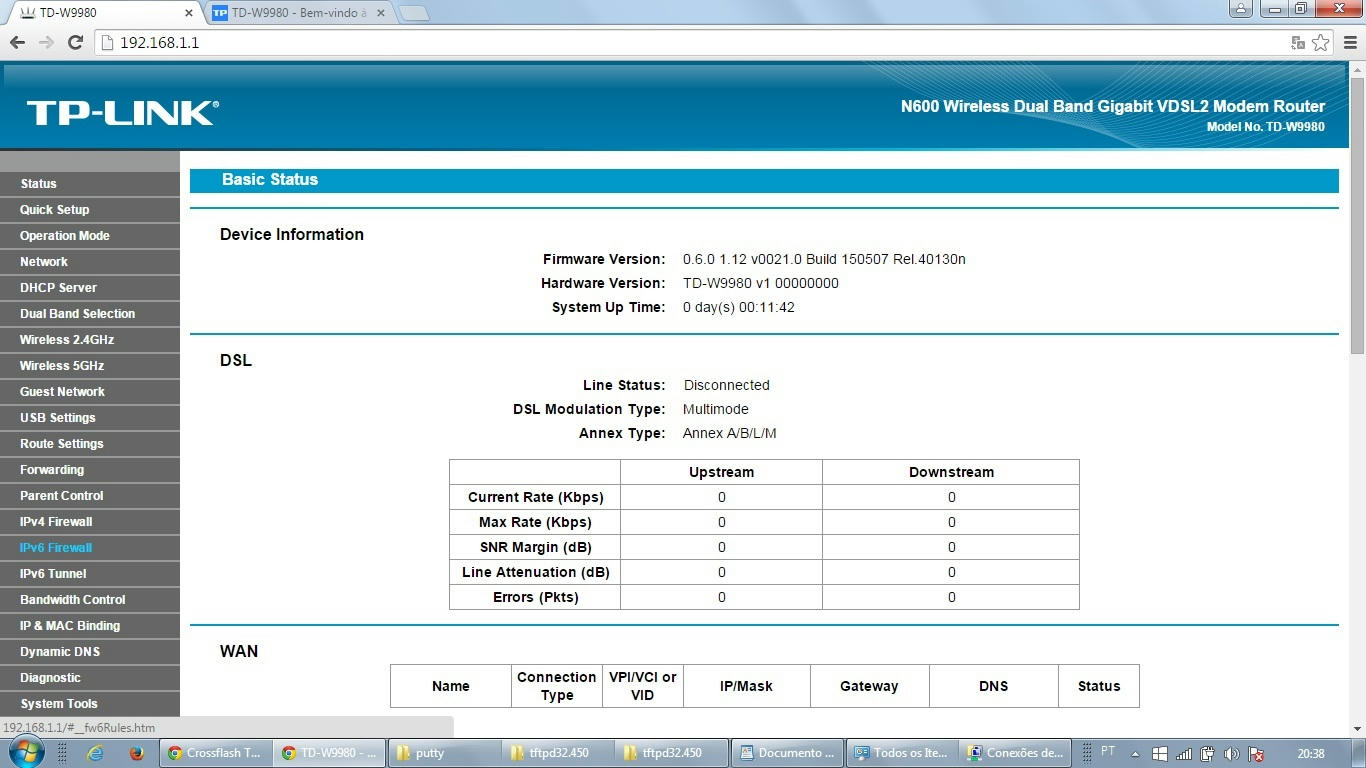The image size is (1366, 768).
Task: Open Dual Band Selection
Action: (90, 313)
